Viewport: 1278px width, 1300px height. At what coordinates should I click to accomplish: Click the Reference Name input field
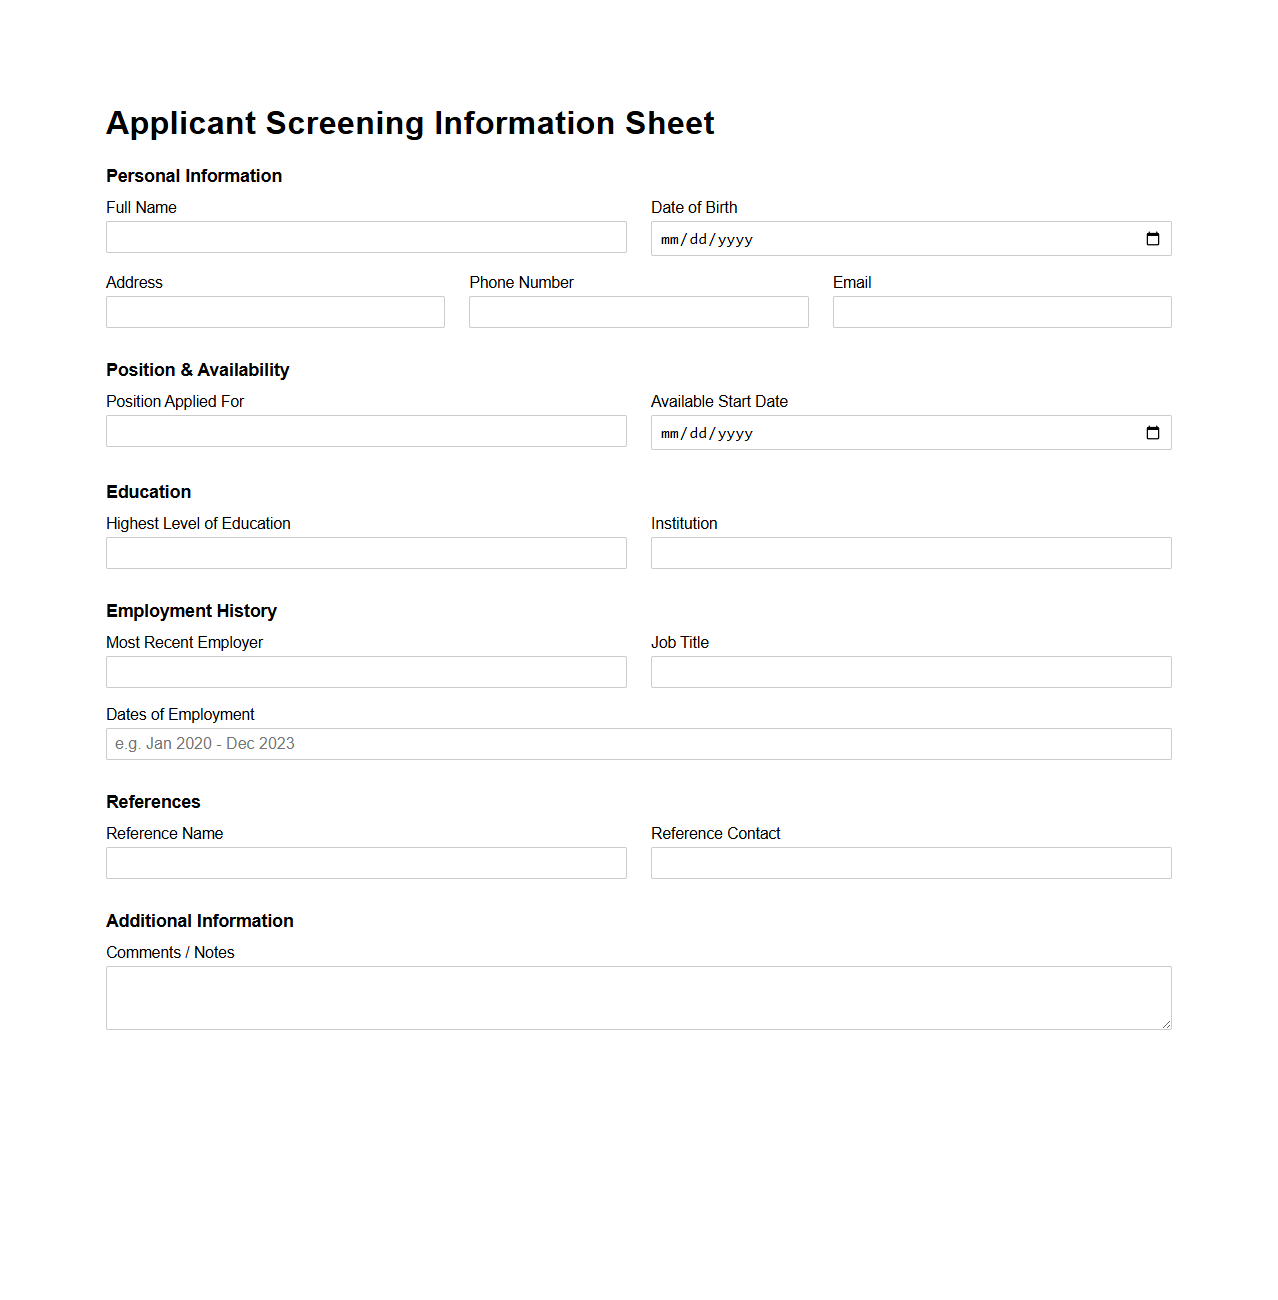click(366, 862)
